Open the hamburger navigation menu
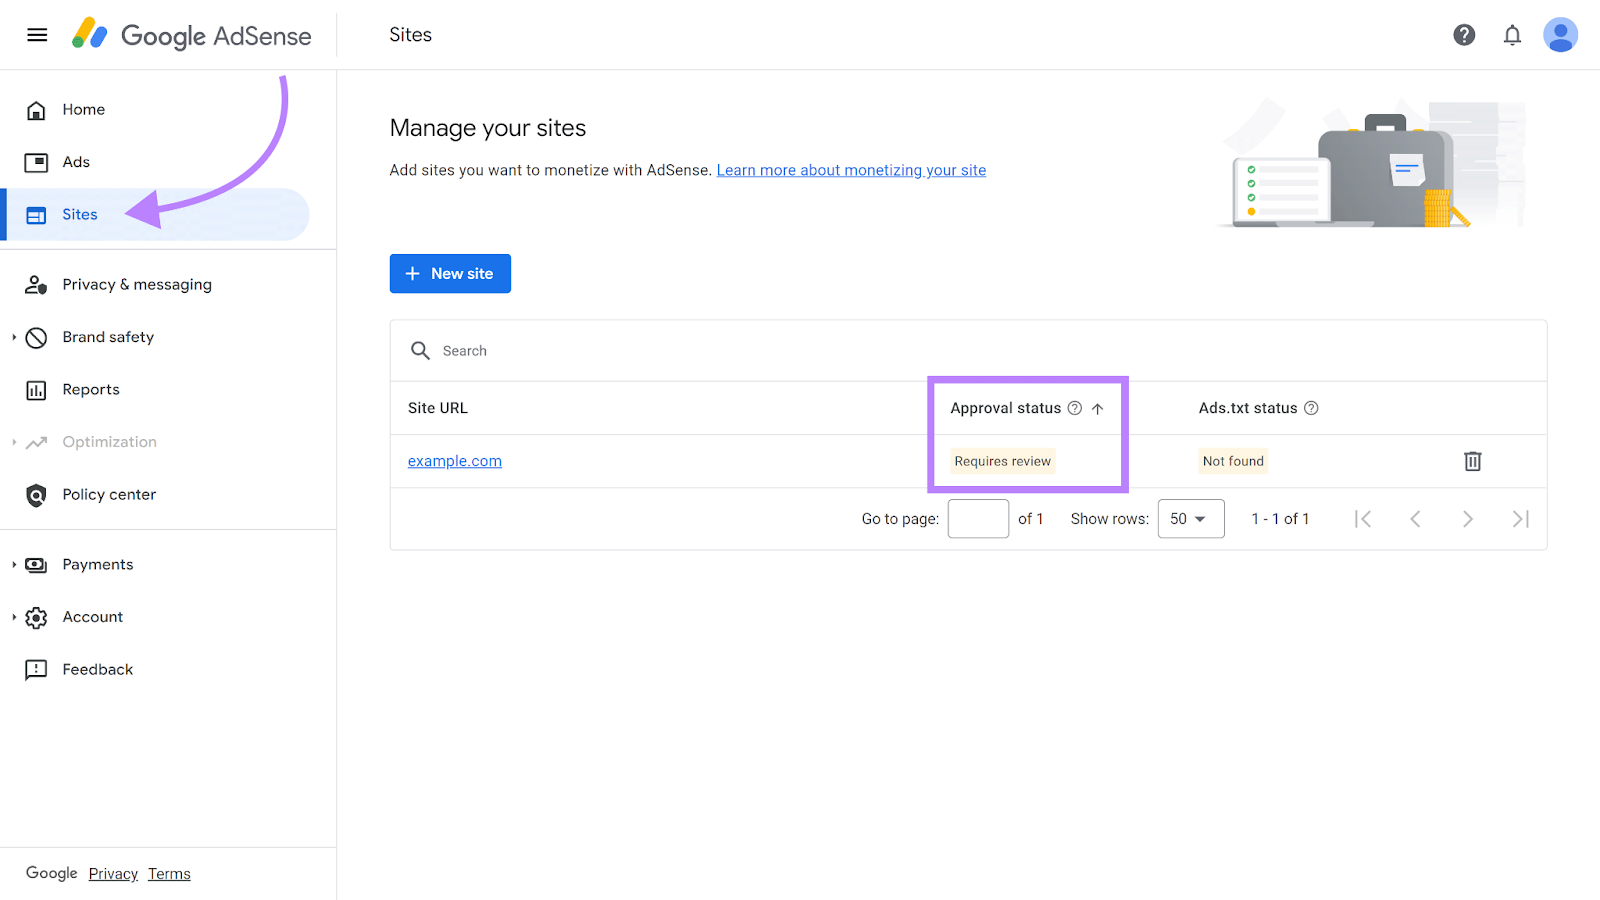This screenshot has height=900, width=1600. pyautogui.click(x=37, y=34)
